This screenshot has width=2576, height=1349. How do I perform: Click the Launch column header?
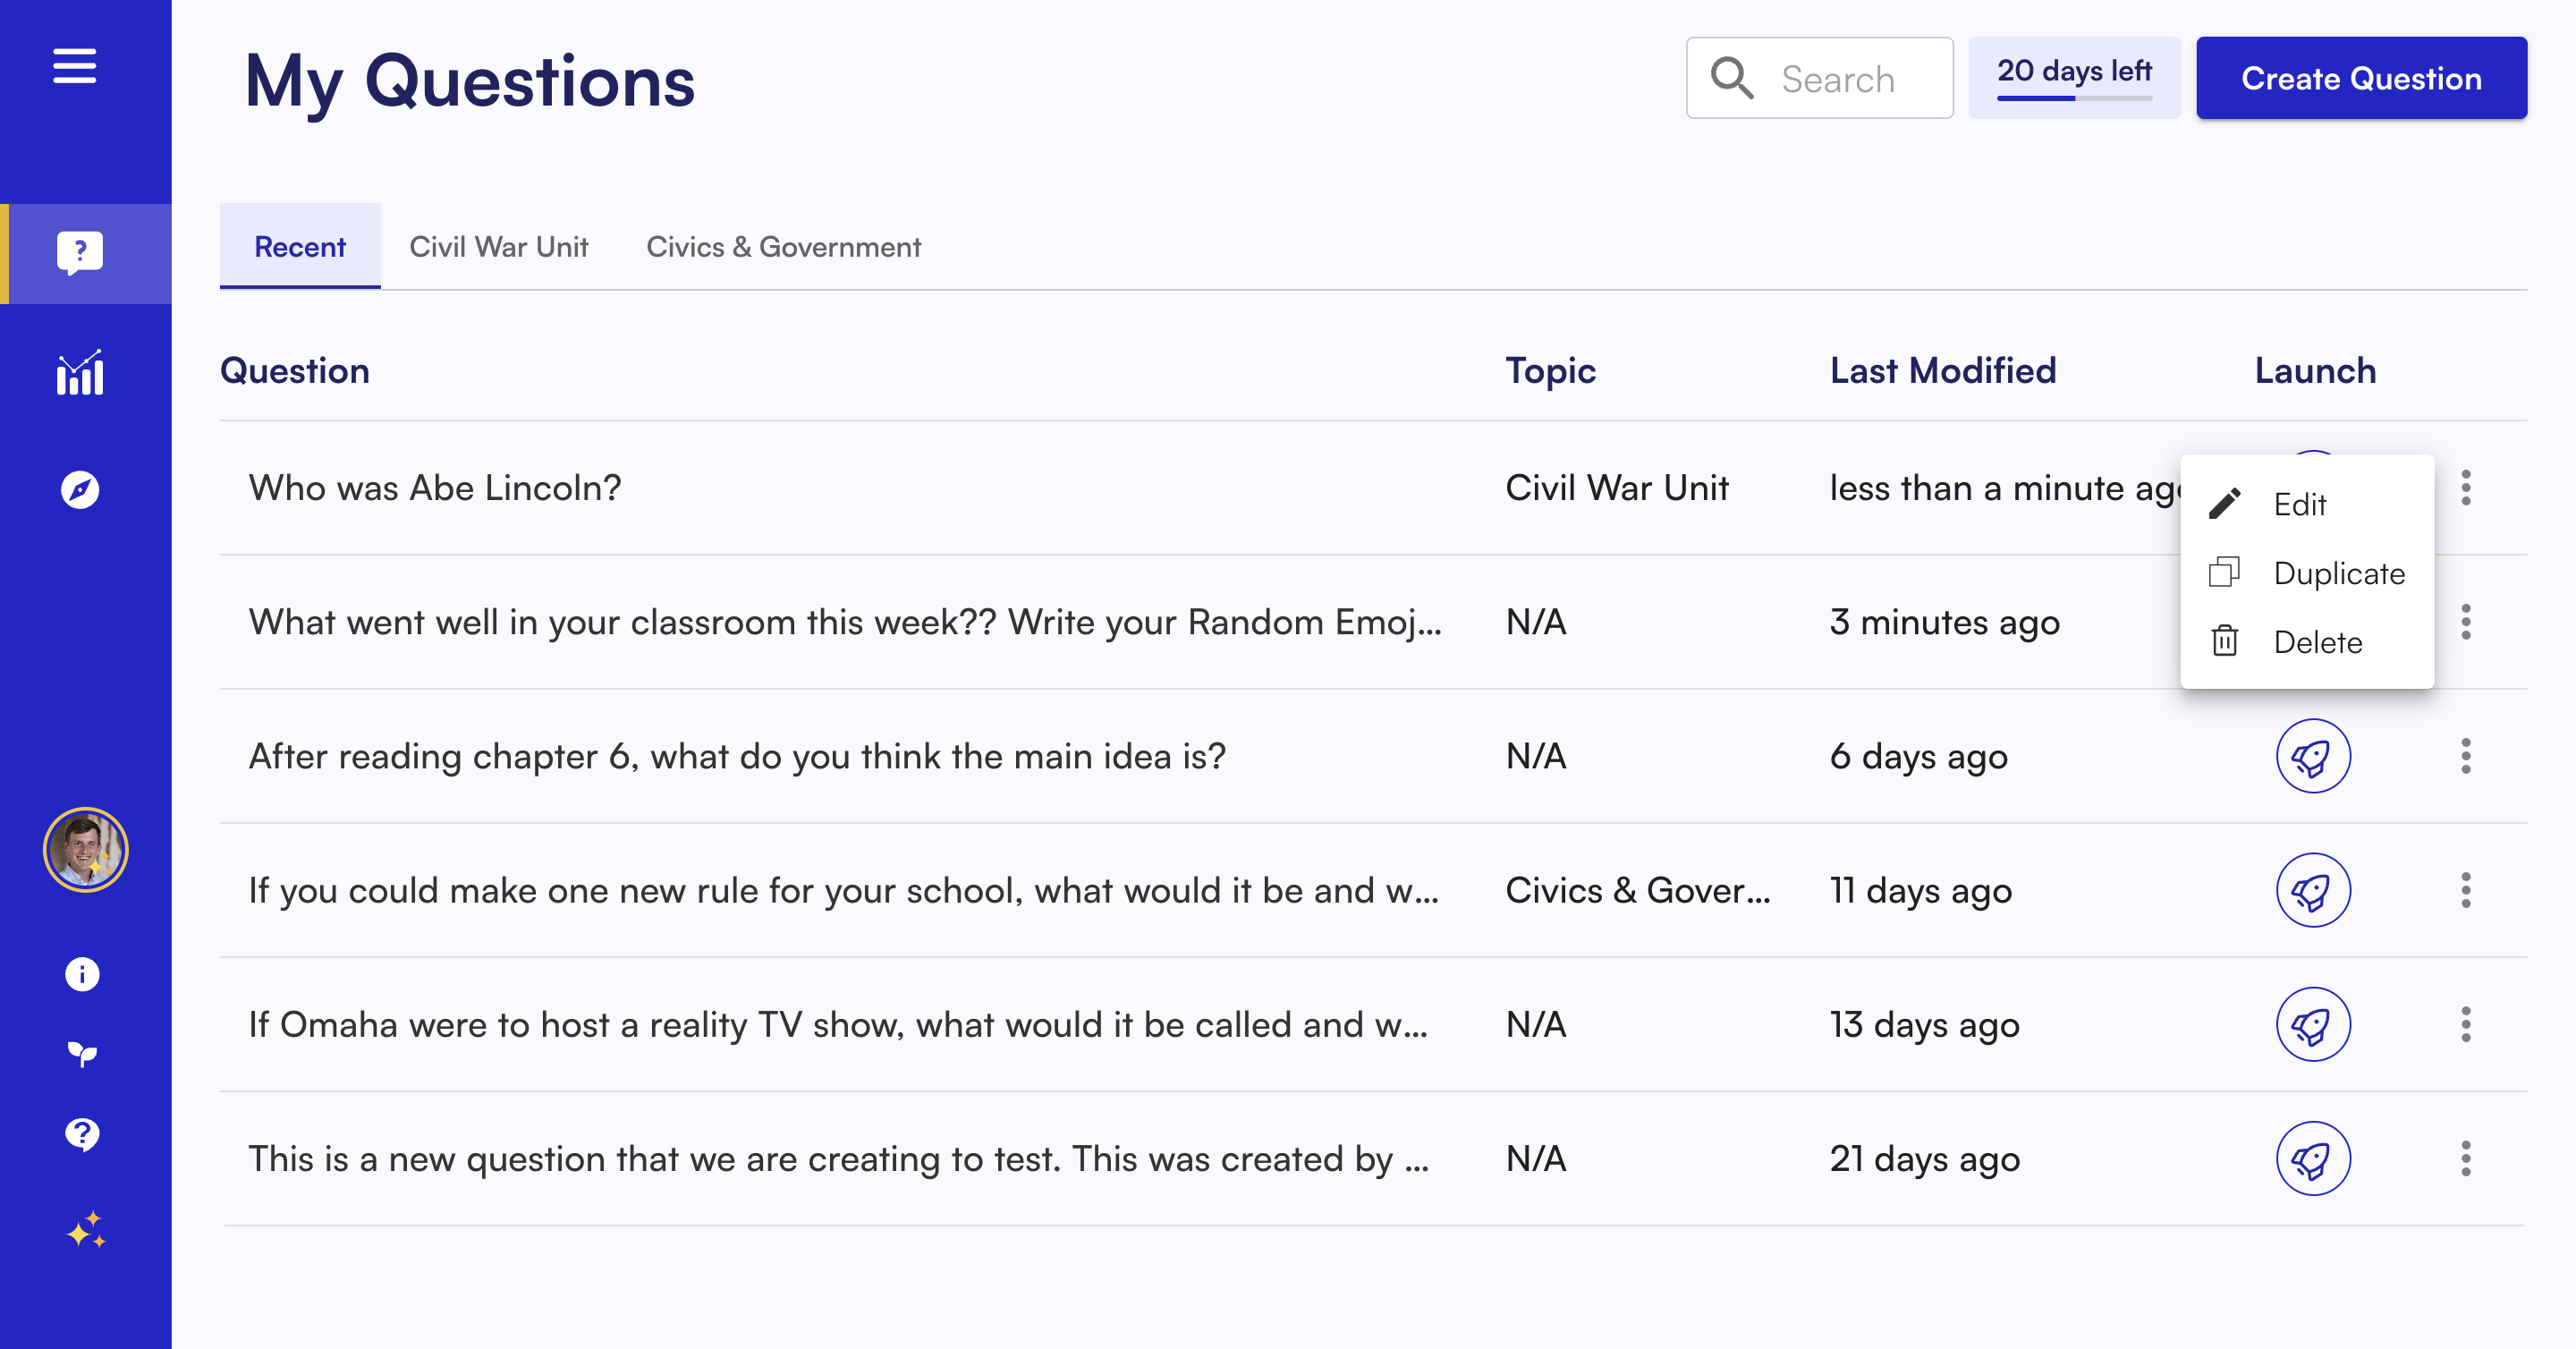point(2315,370)
